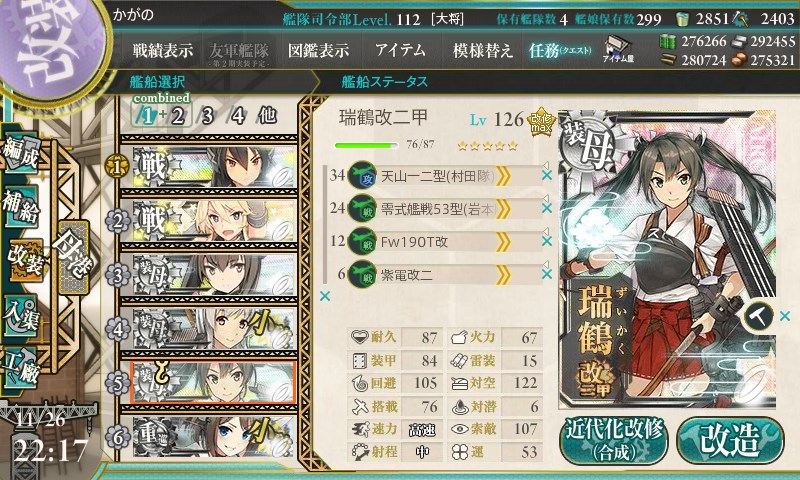800x480 pixels.
Task: Click the 天山一二型(村田隊) torpedo bomber icon
Action: coord(362,175)
